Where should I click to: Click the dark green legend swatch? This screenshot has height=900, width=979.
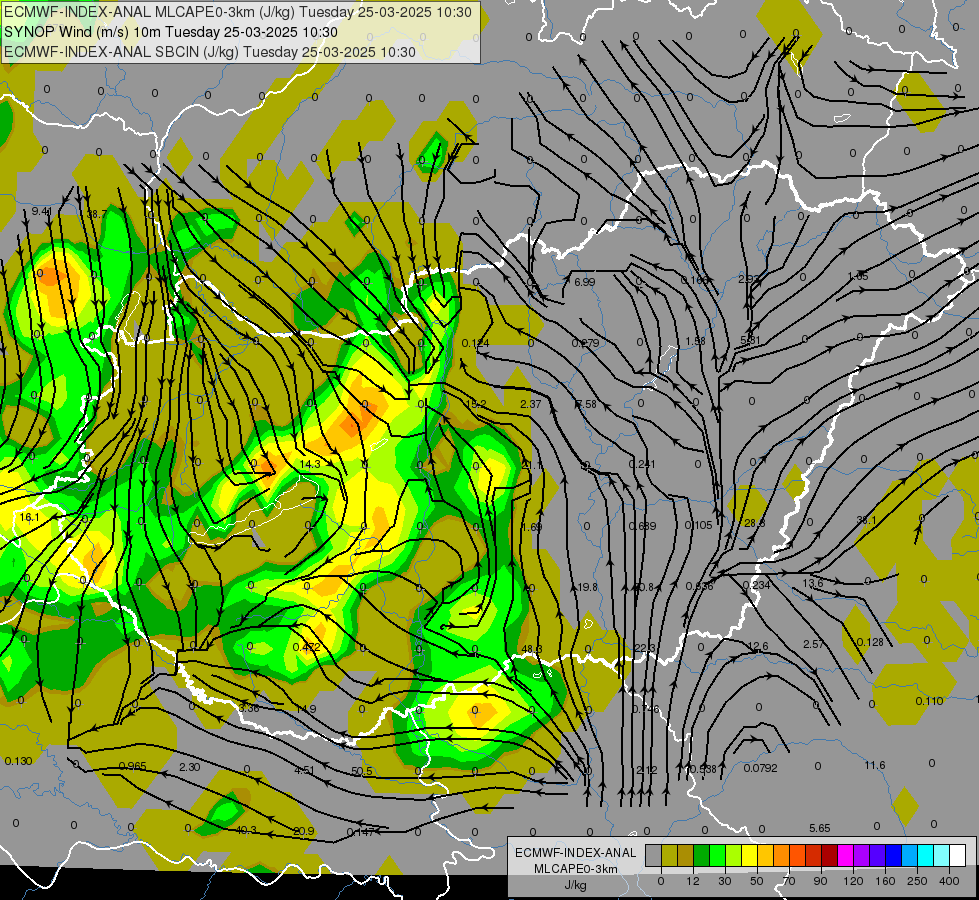tap(702, 856)
